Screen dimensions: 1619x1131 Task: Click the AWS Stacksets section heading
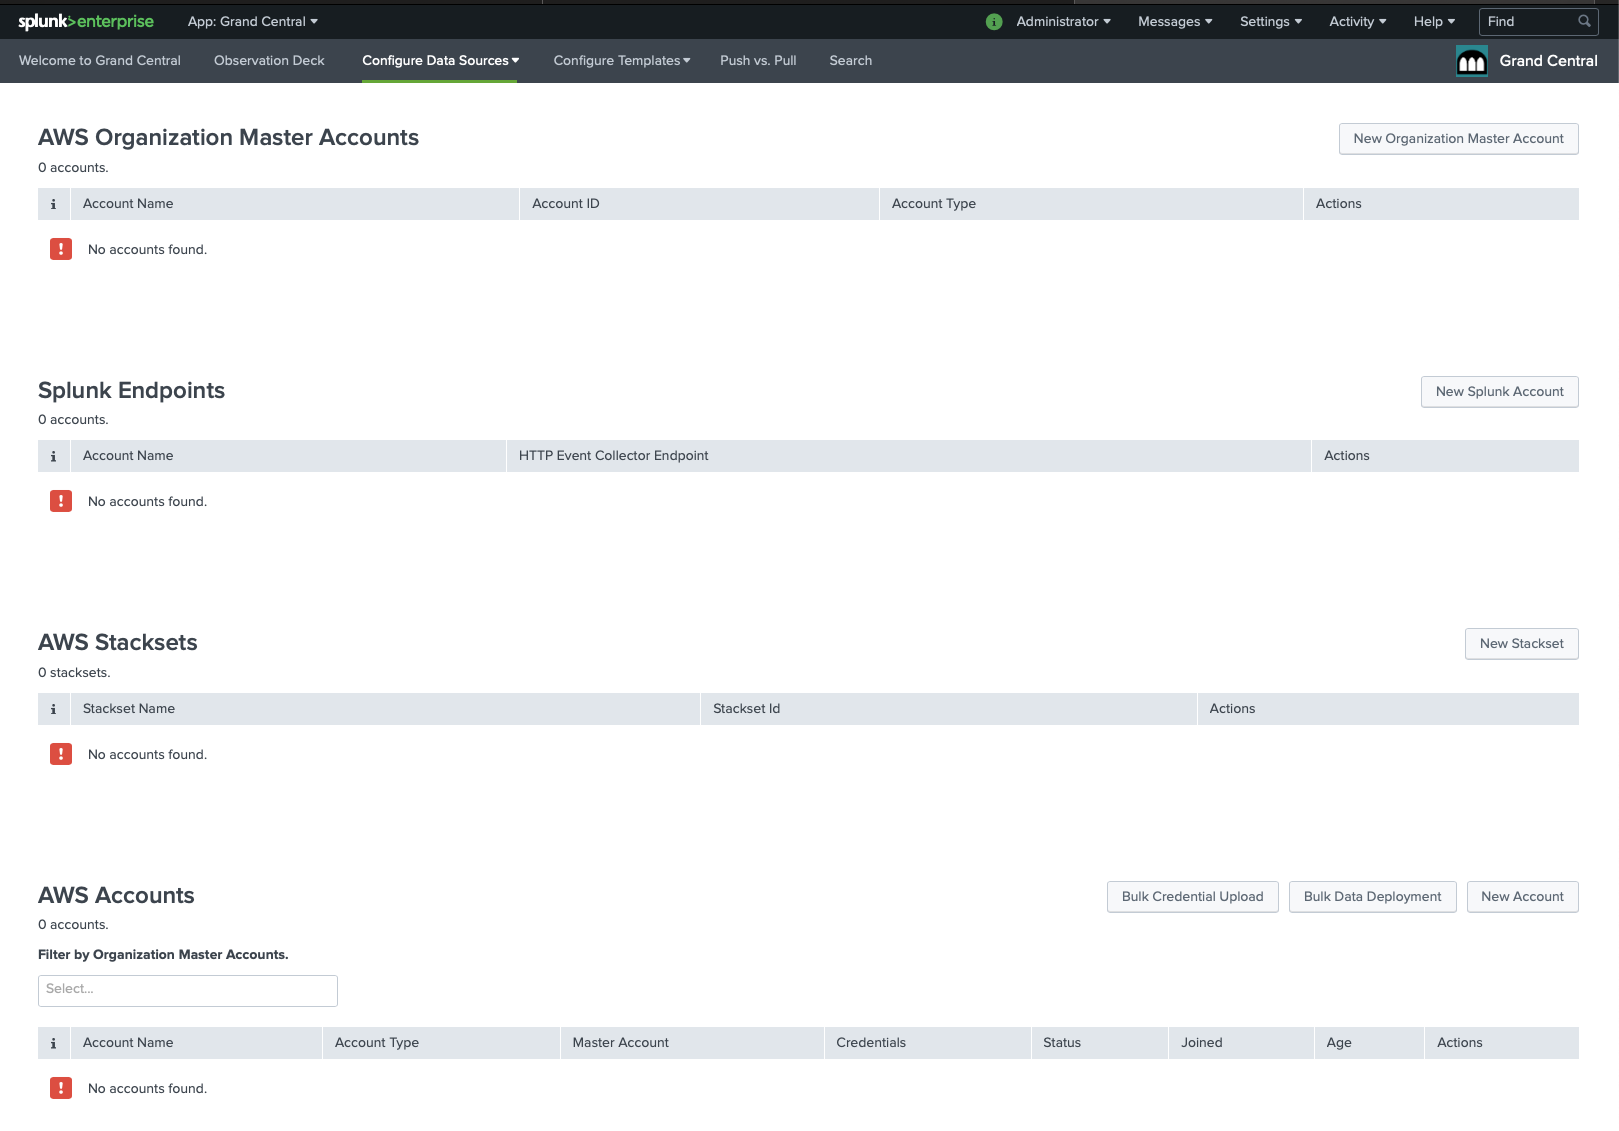coord(118,643)
